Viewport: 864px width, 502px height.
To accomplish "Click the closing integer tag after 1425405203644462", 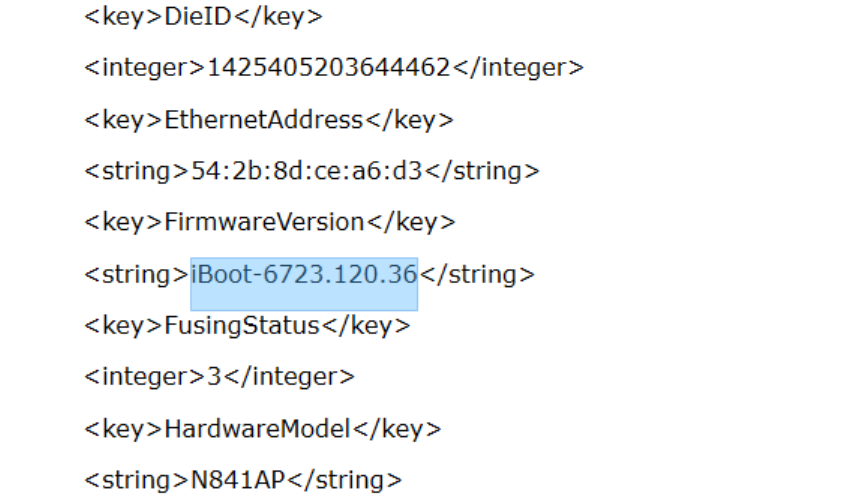I will point(517,68).
